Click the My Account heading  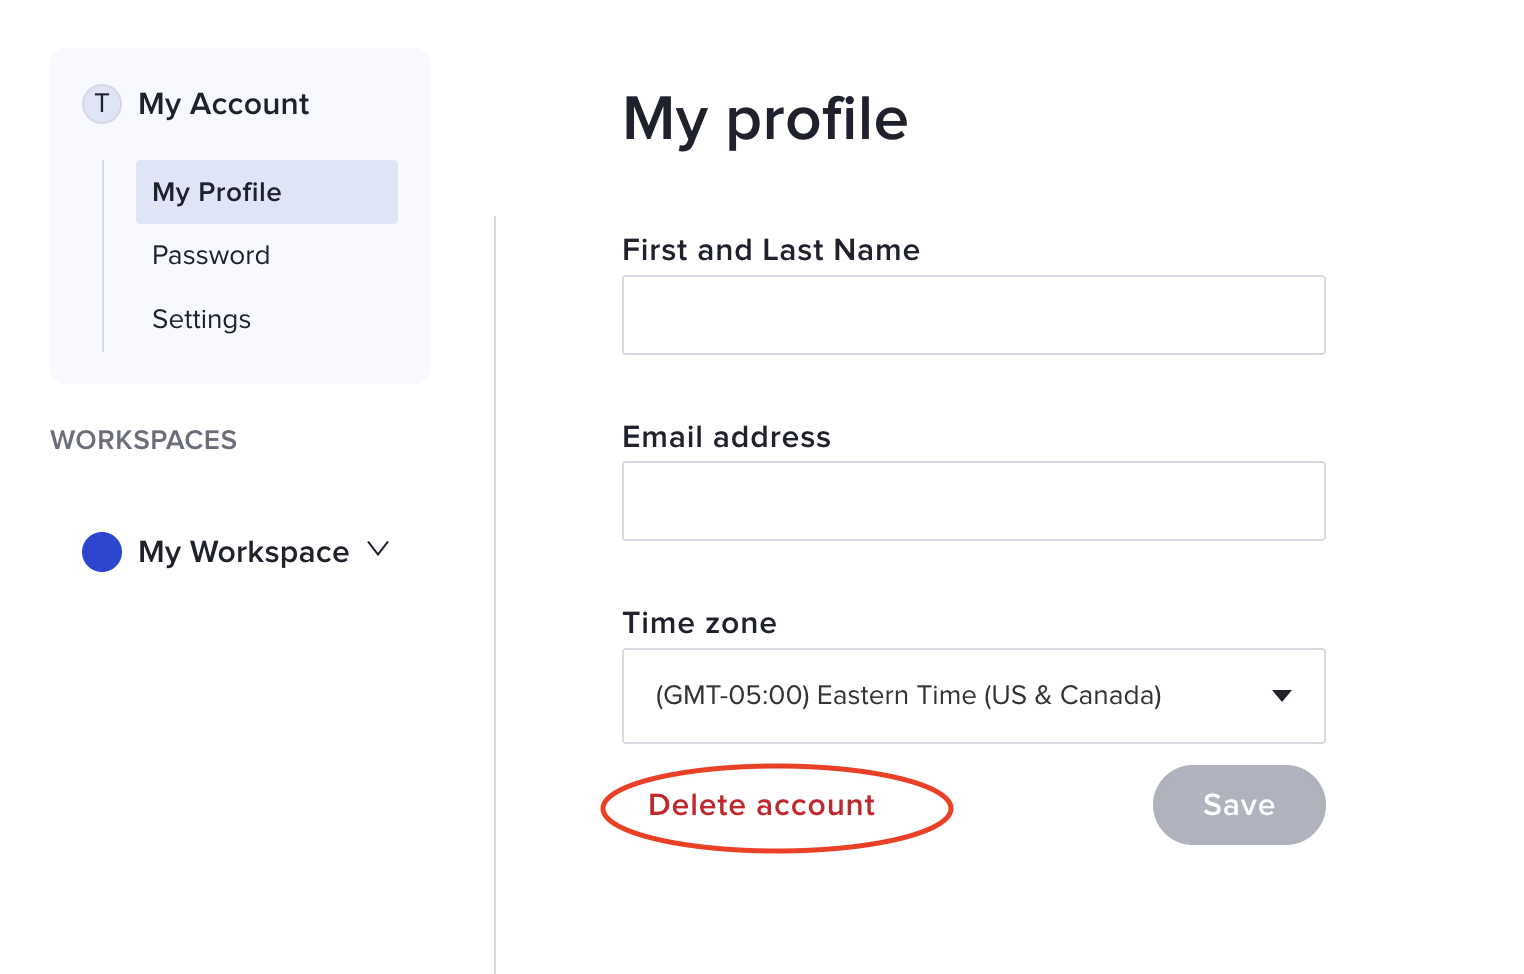click(x=223, y=104)
